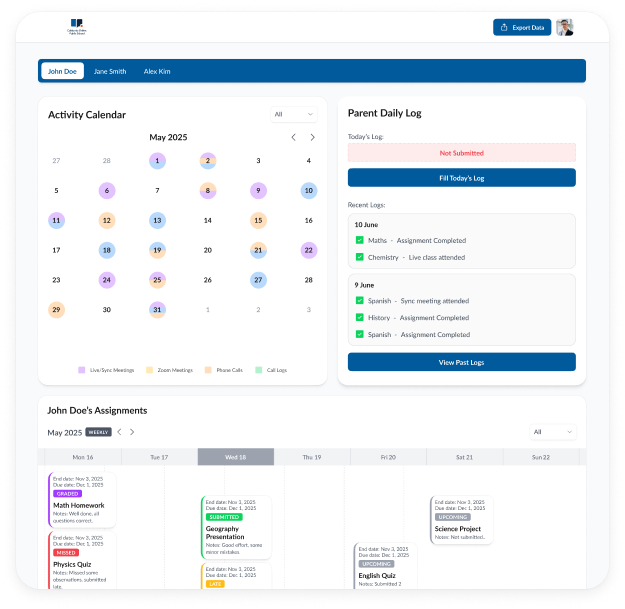The image size is (625, 609).
Task: Toggle Chemistry Live class attended checkbox
Action: (359, 257)
